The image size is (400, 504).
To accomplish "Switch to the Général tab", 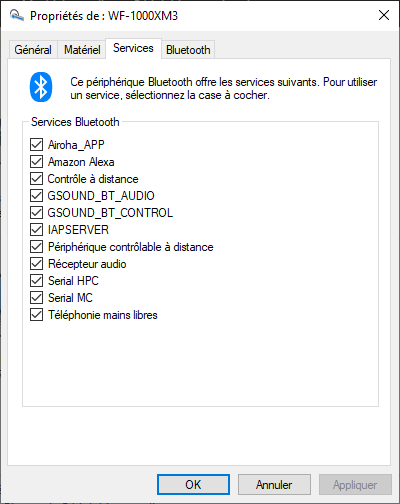I will [x=33, y=50].
